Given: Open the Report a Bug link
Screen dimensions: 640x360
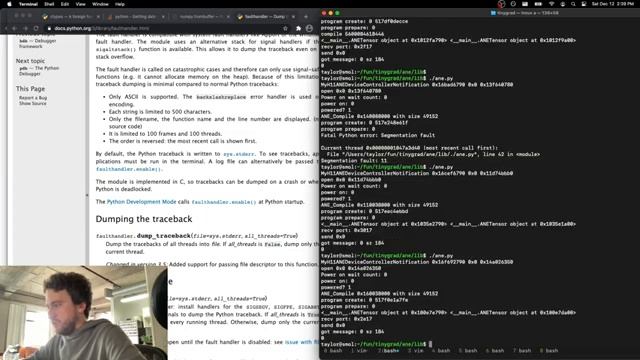Looking at the screenshot, I should [x=33, y=98].
